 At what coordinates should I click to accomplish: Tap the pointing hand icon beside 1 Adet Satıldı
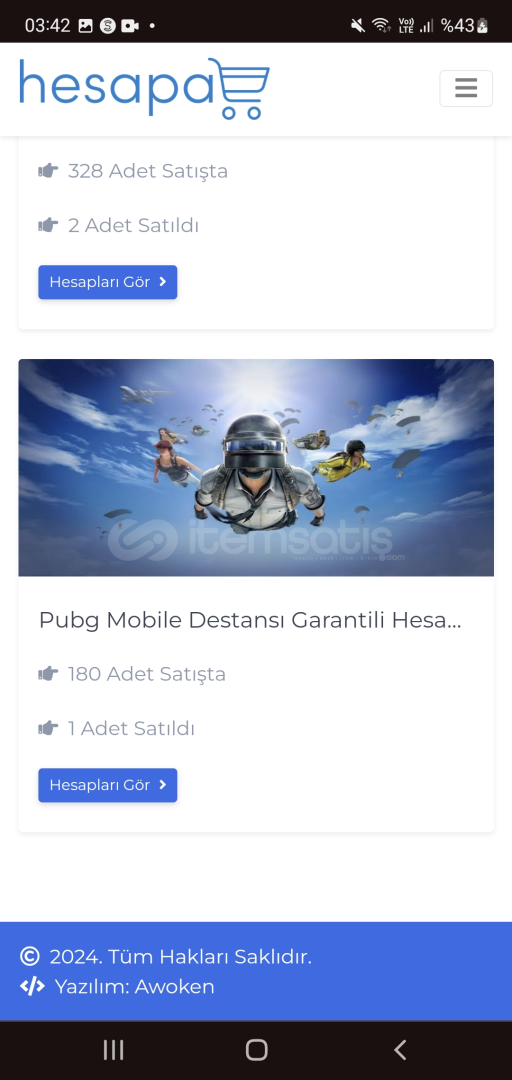(x=48, y=728)
